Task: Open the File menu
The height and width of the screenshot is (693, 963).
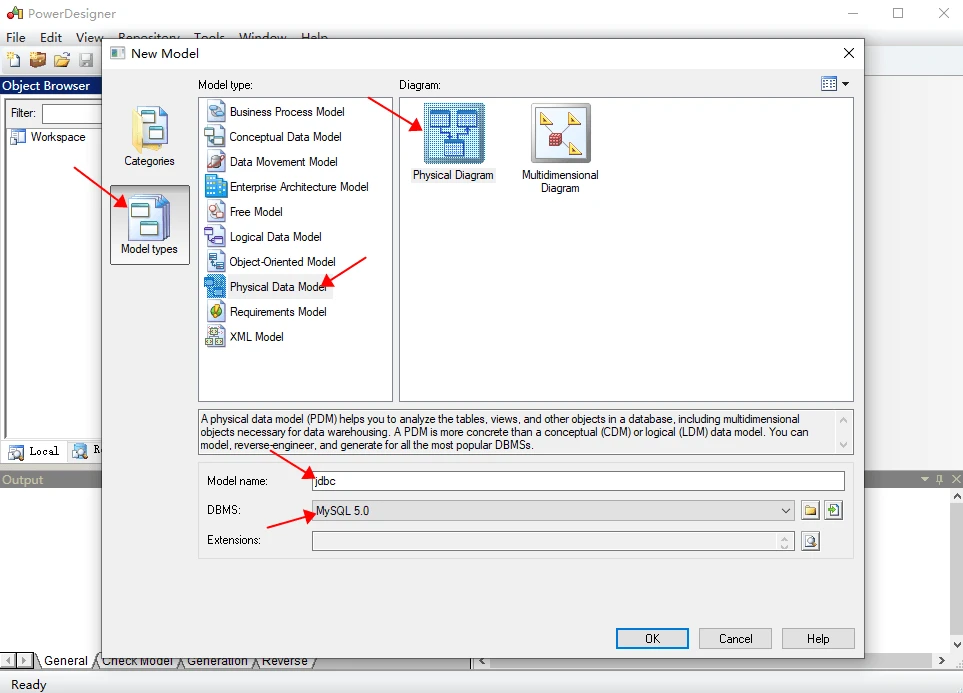Action: (x=15, y=37)
